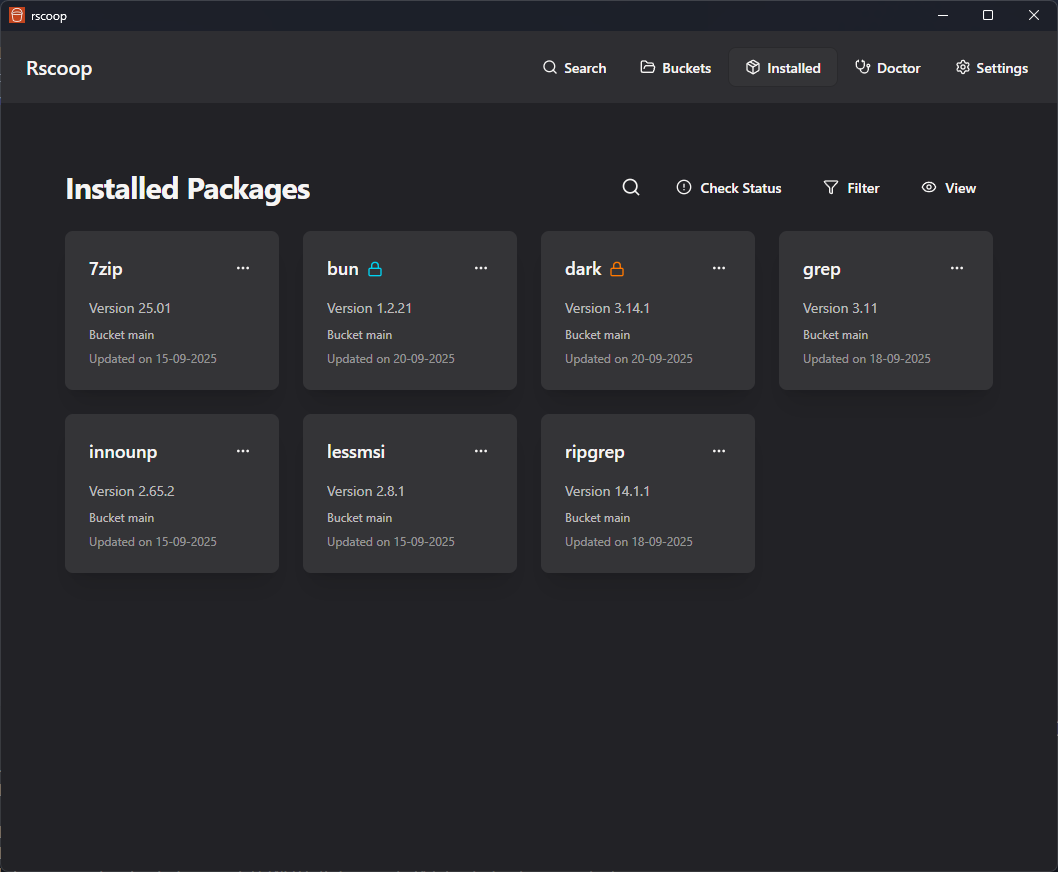
Task: Toggle the View mode button
Action: tap(949, 188)
